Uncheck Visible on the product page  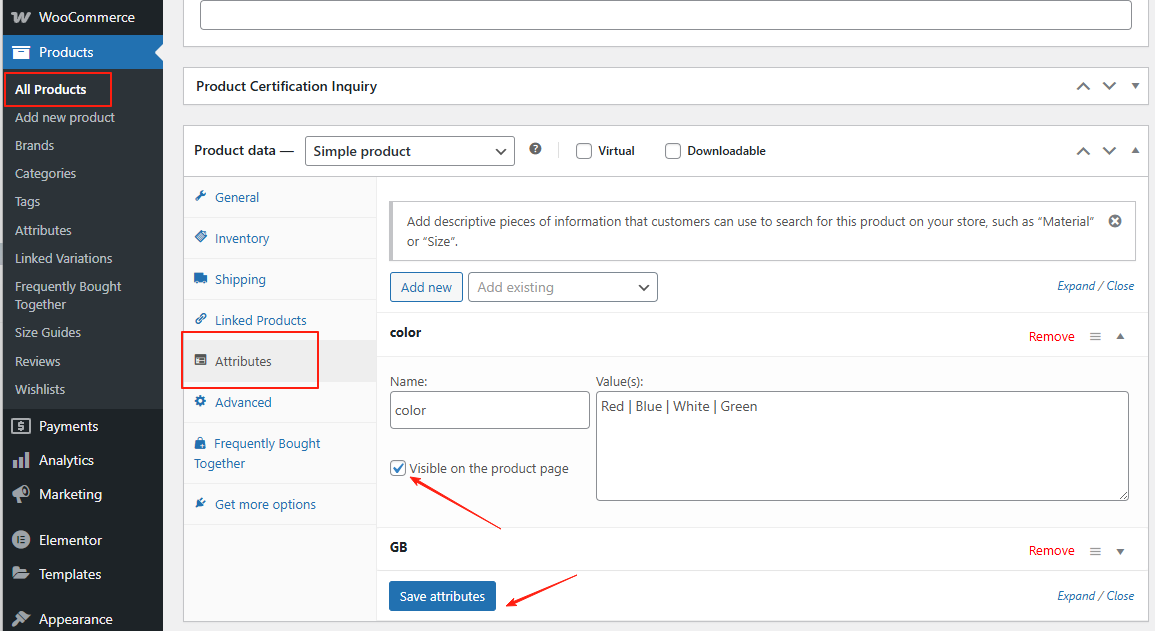pos(399,468)
